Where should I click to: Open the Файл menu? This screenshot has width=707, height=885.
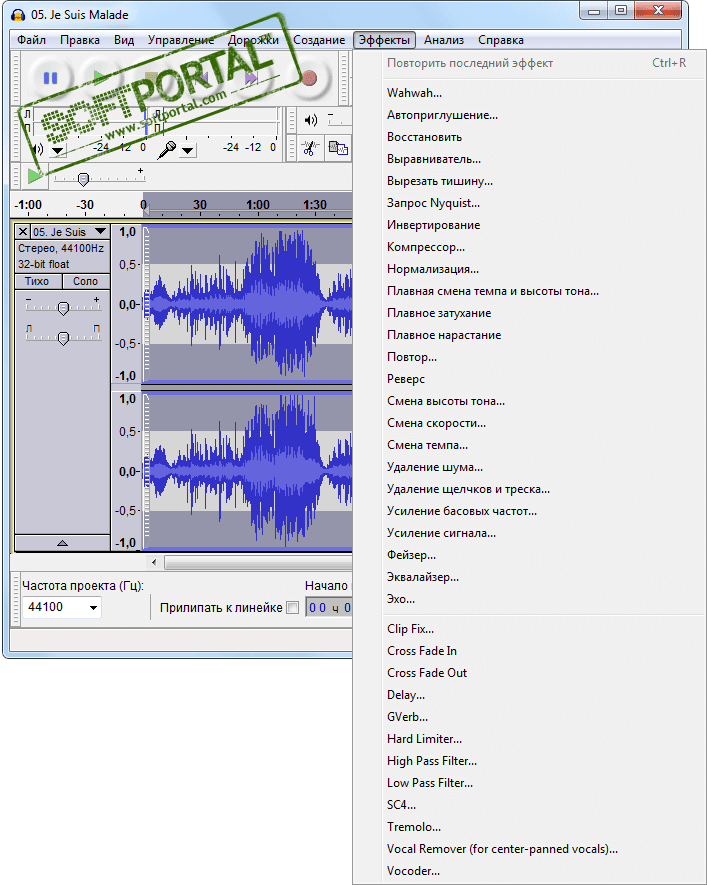tap(32, 40)
